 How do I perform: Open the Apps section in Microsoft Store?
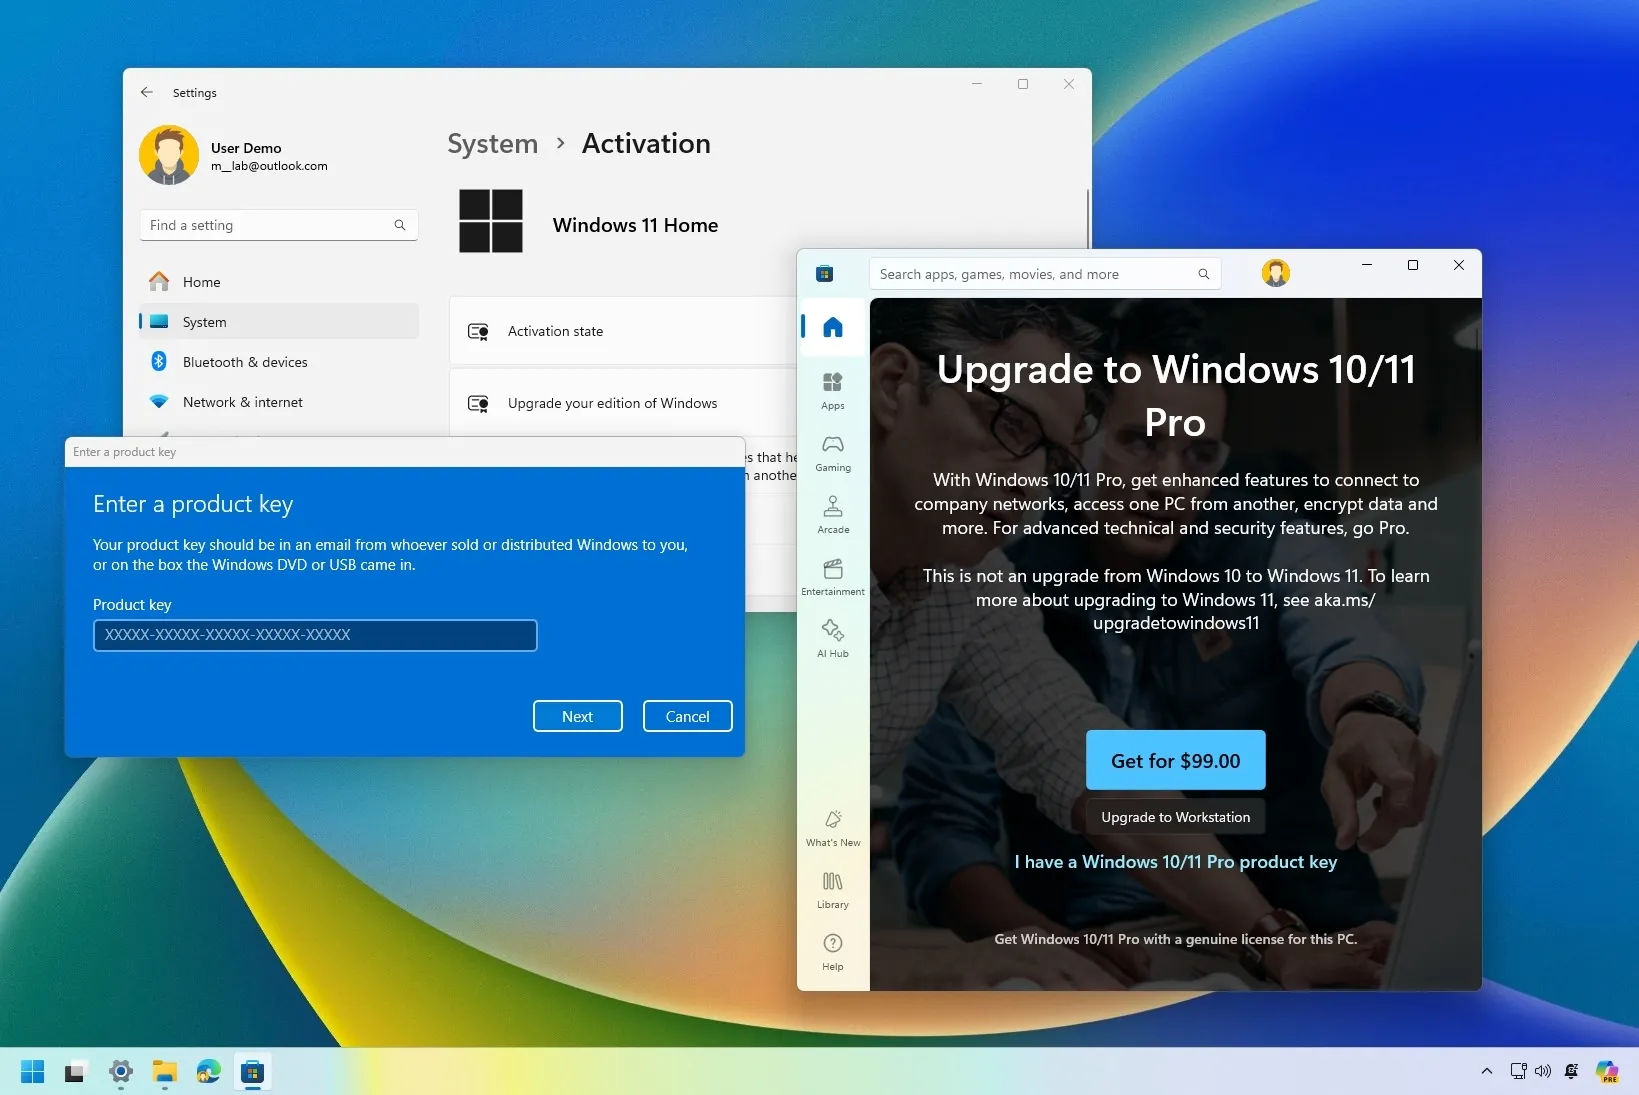point(832,390)
